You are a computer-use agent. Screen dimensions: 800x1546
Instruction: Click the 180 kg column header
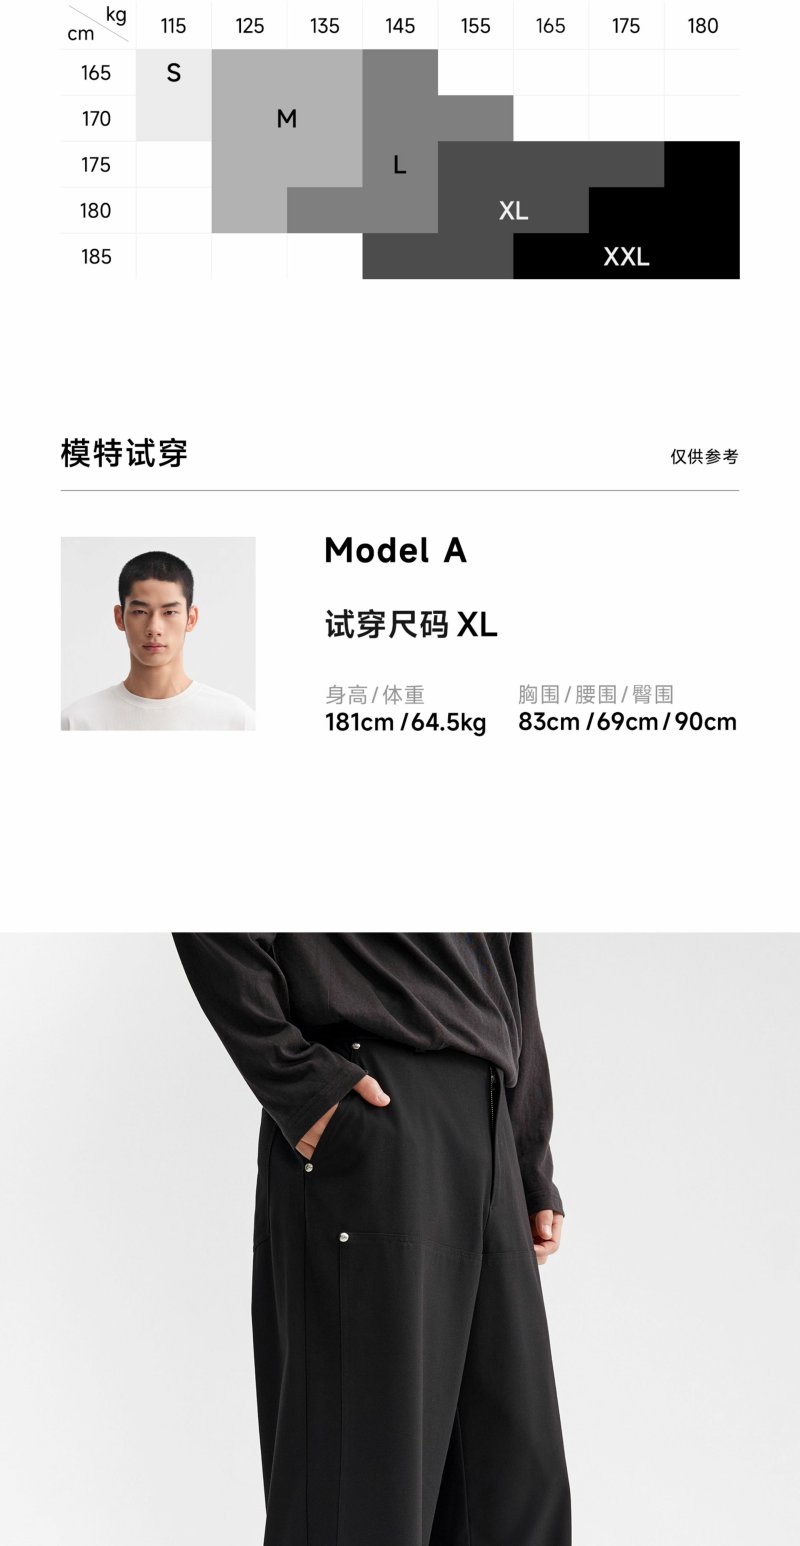tap(702, 26)
